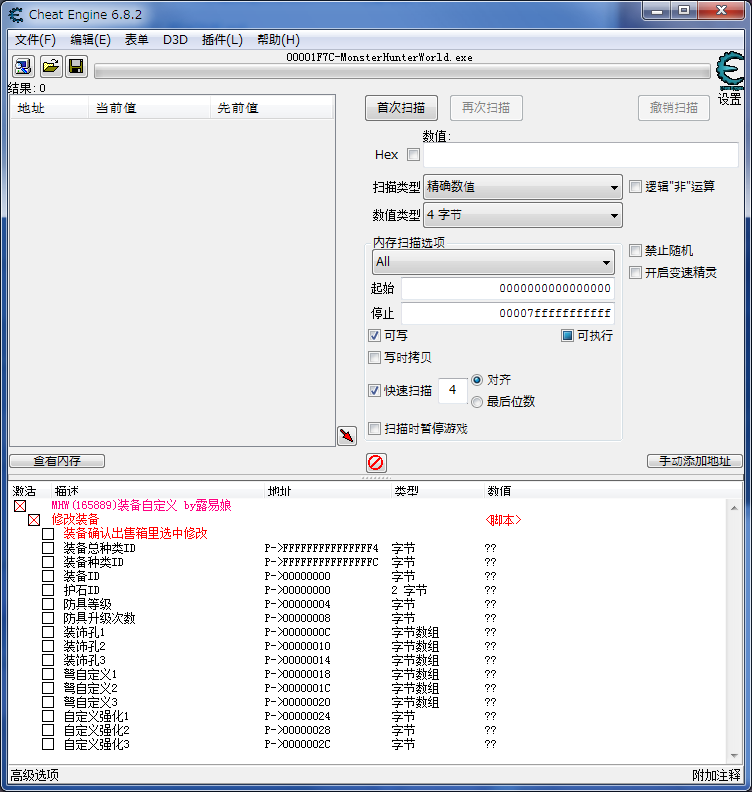Click the 查看内存 button
The height and width of the screenshot is (792, 752).
[x=57, y=461]
